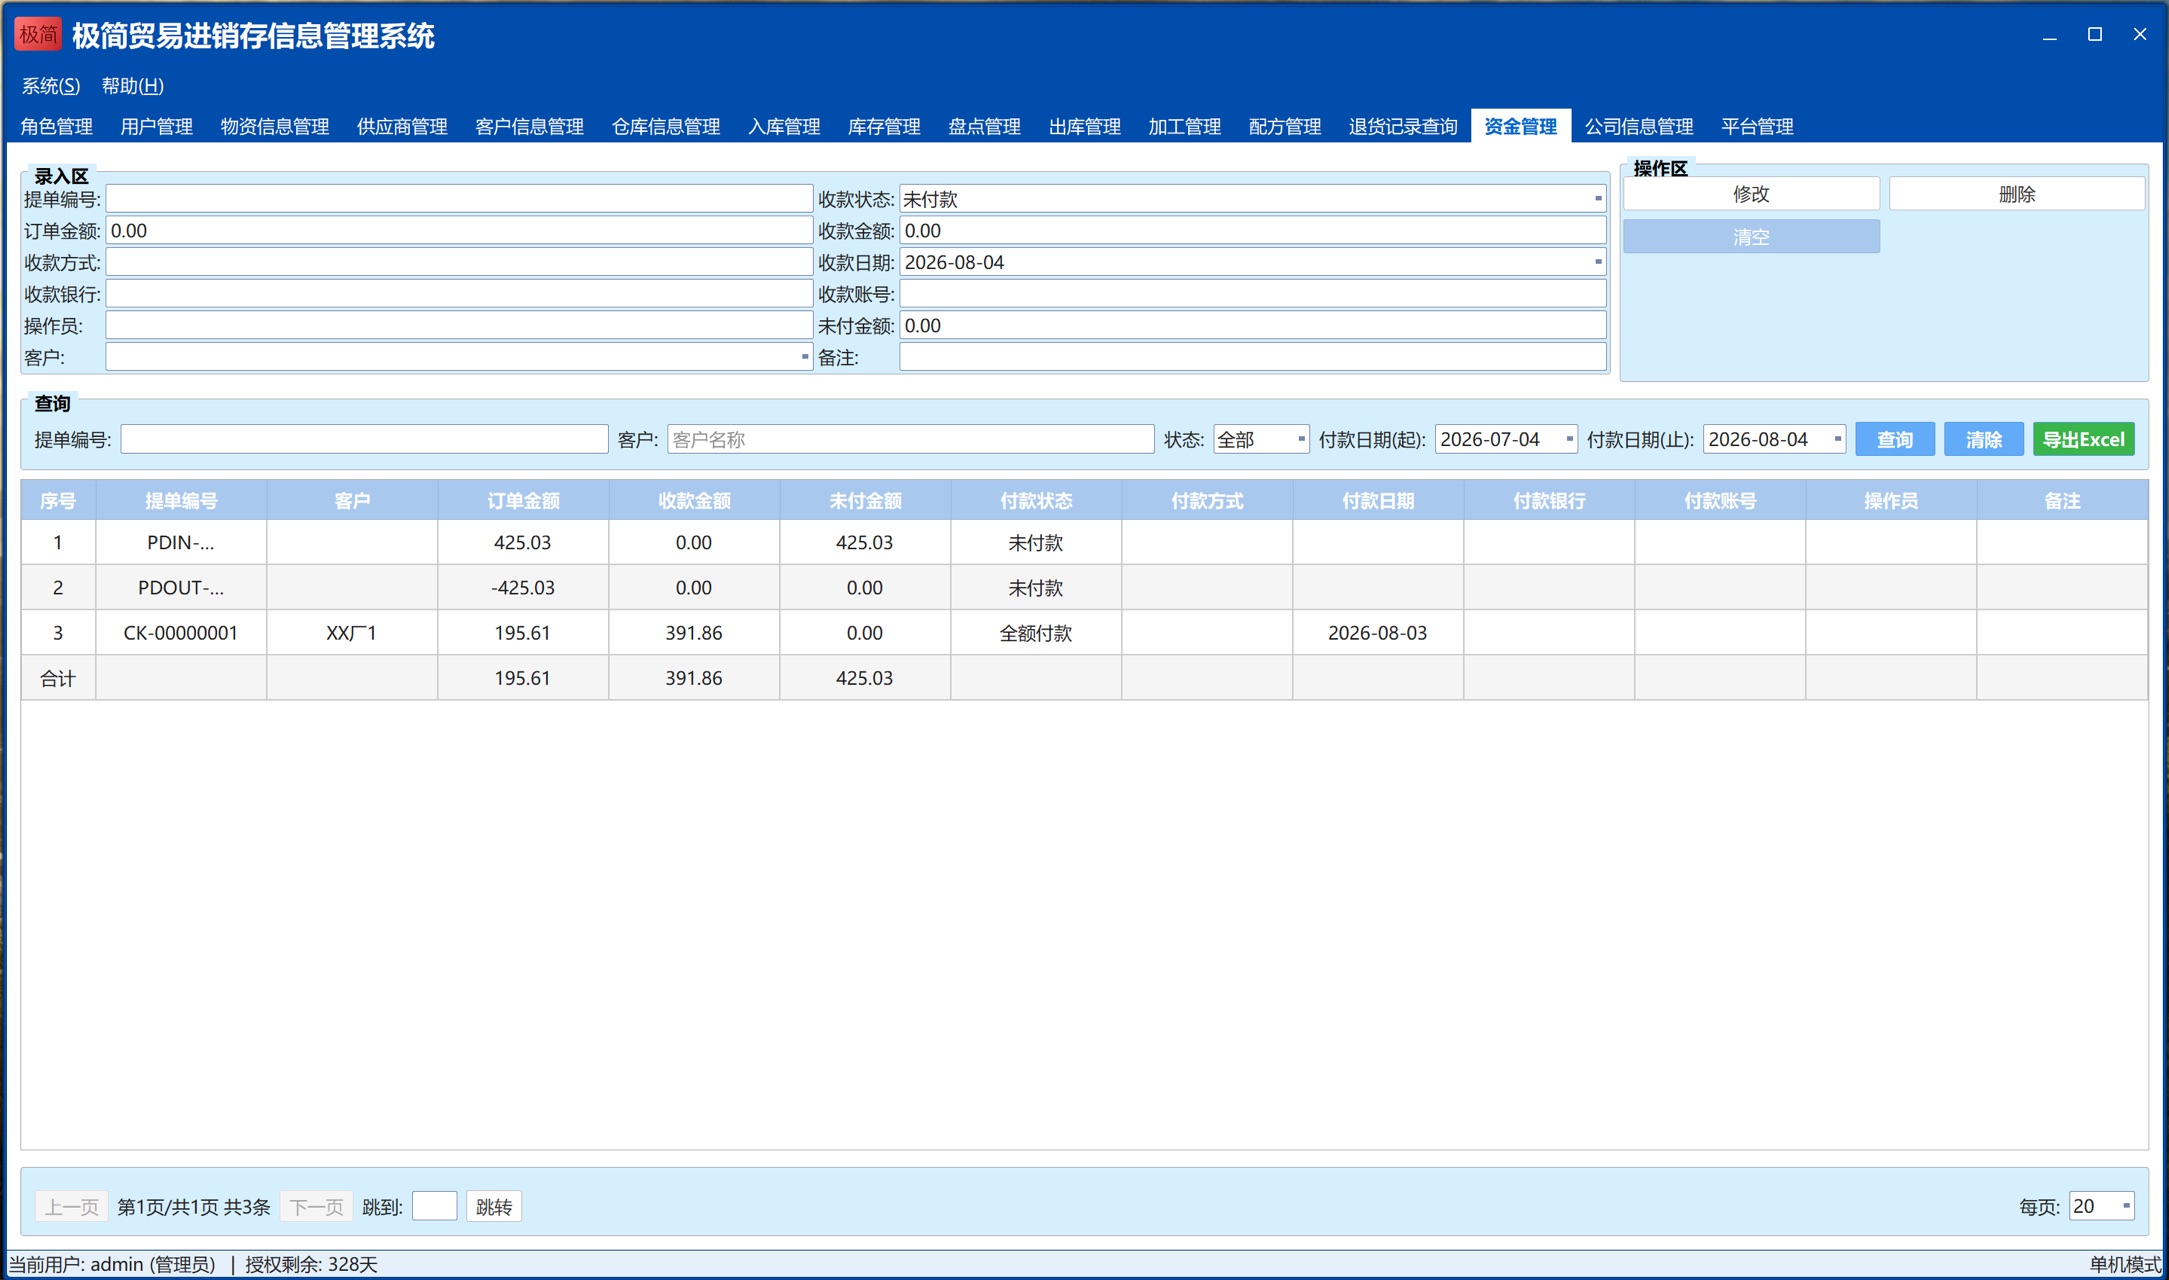This screenshot has height=1280, width=2169.
Task: Click the XX厂1 customer cell
Action: pyautogui.click(x=352, y=633)
